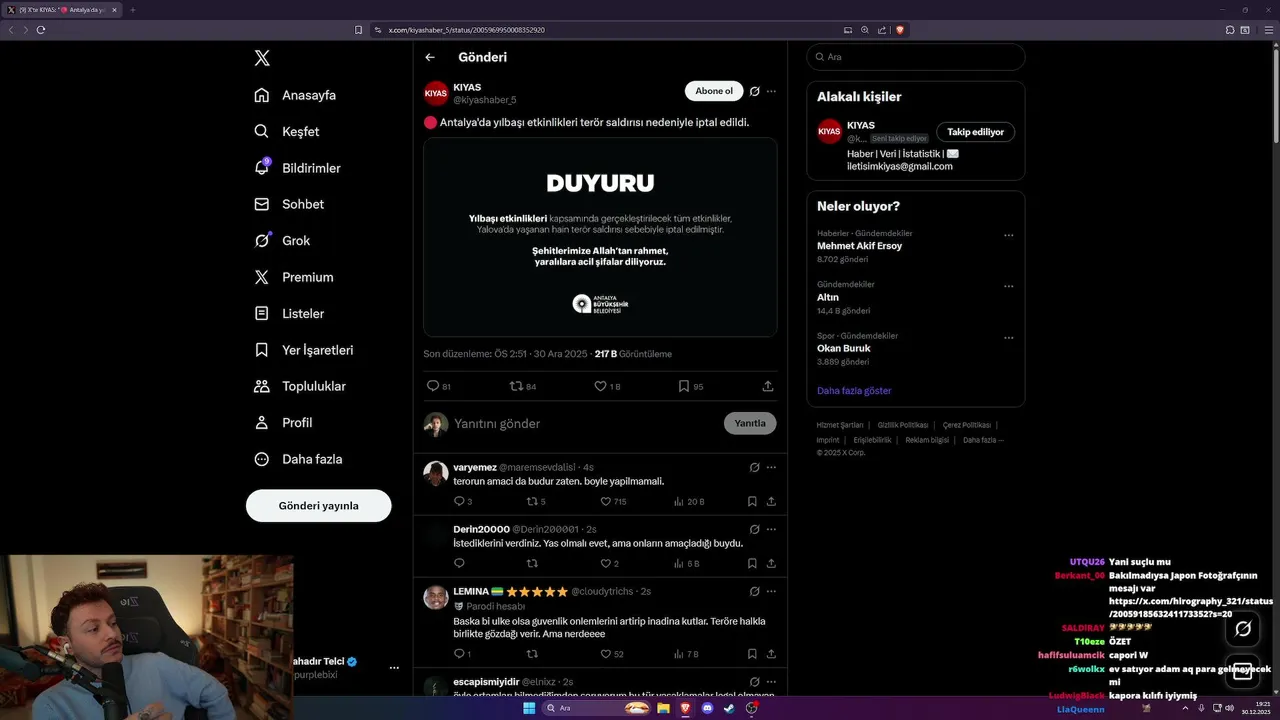Open Topluluklar communities
Screen dimensions: 1280x720
[300, 386]
